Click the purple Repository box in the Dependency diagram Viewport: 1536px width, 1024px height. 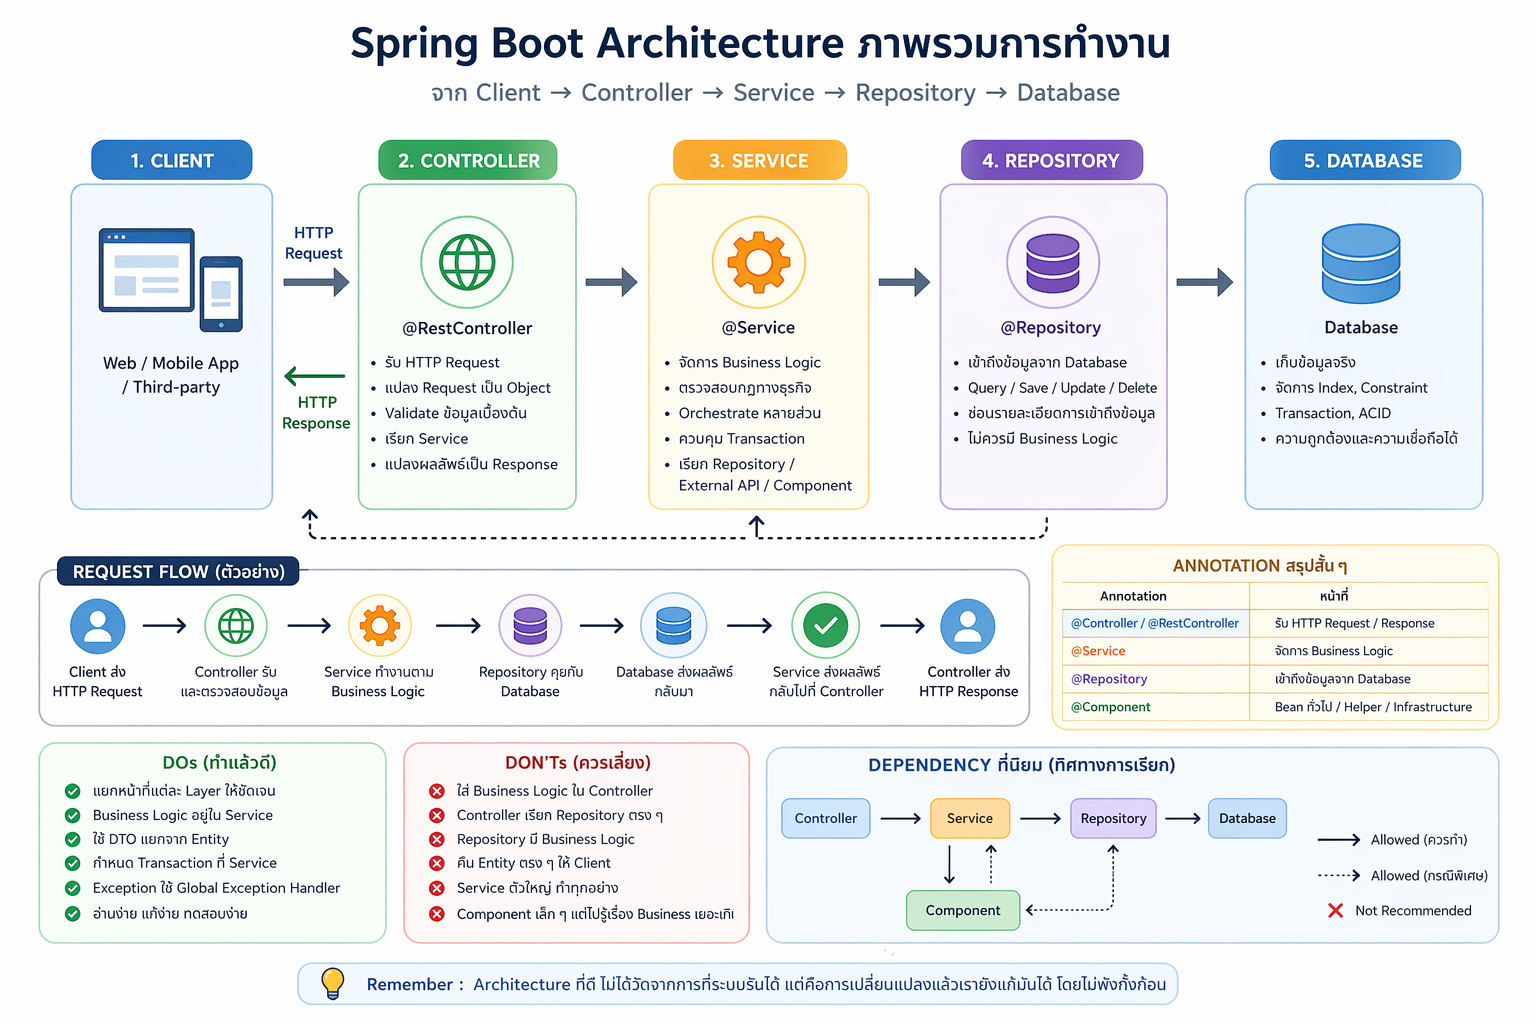[x=1113, y=818]
